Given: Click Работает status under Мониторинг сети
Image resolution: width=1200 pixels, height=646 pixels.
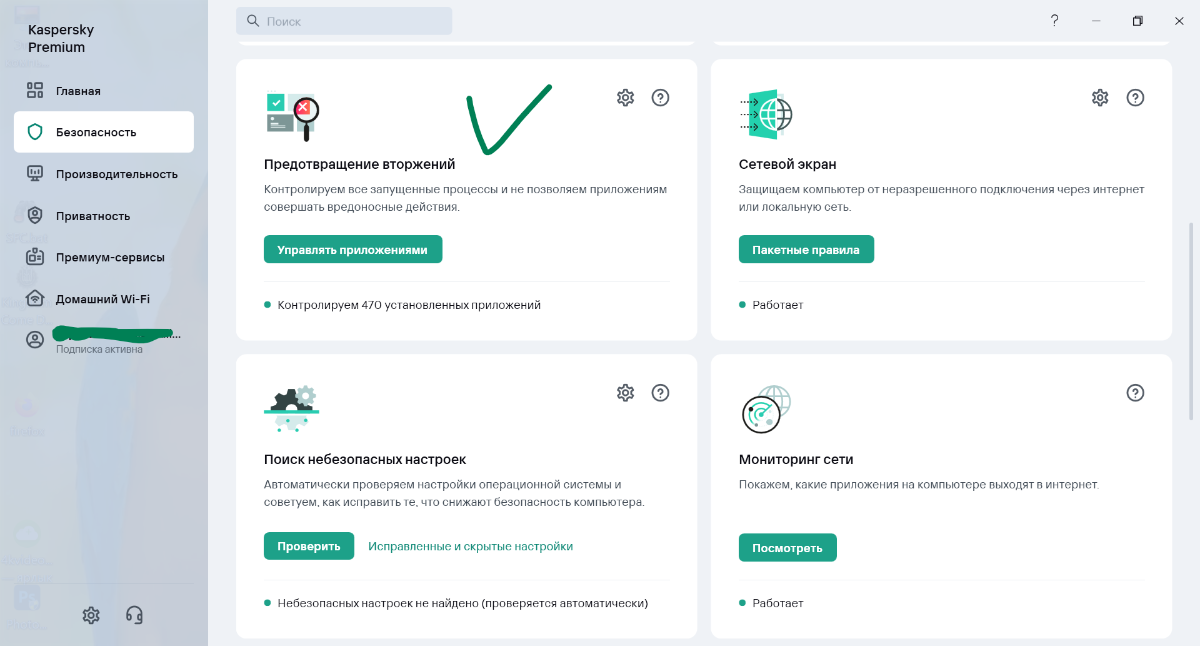Looking at the screenshot, I should (778, 603).
